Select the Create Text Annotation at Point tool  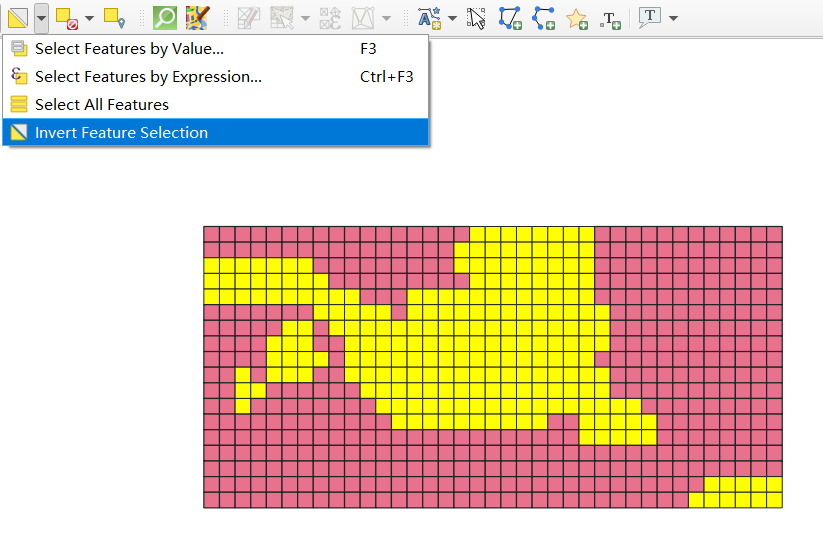(610, 20)
